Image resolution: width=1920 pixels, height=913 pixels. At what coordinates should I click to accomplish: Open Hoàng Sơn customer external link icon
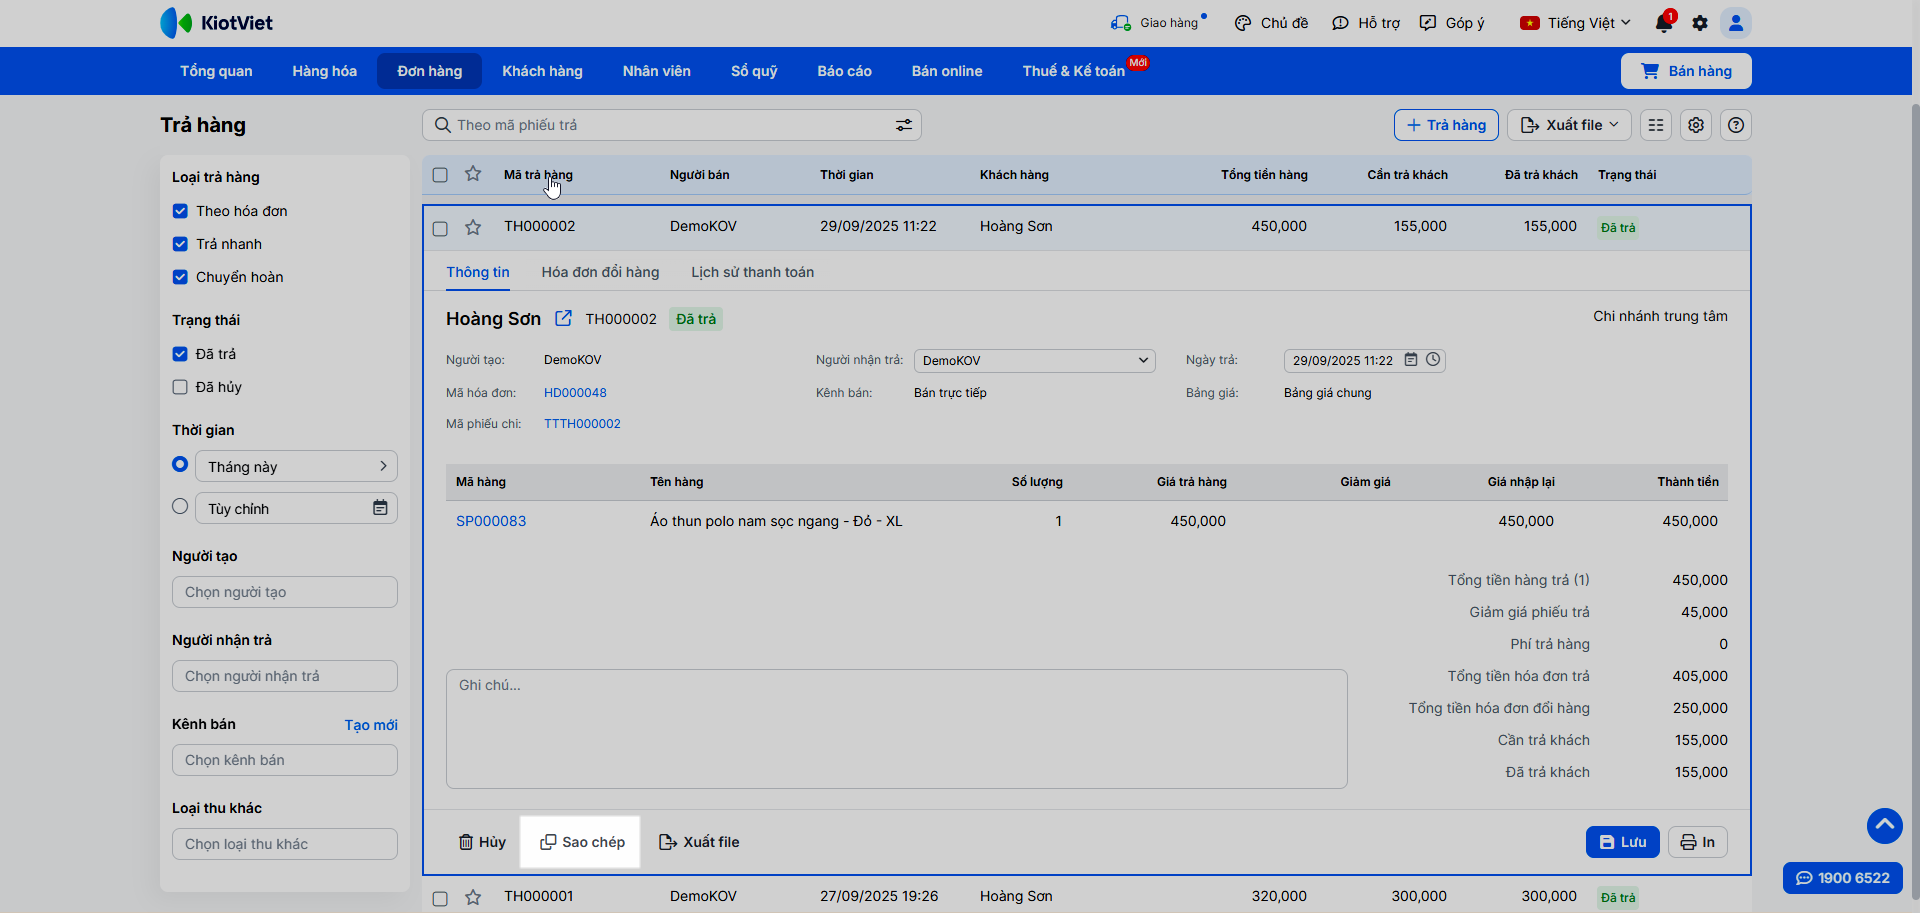pos(563,318)
